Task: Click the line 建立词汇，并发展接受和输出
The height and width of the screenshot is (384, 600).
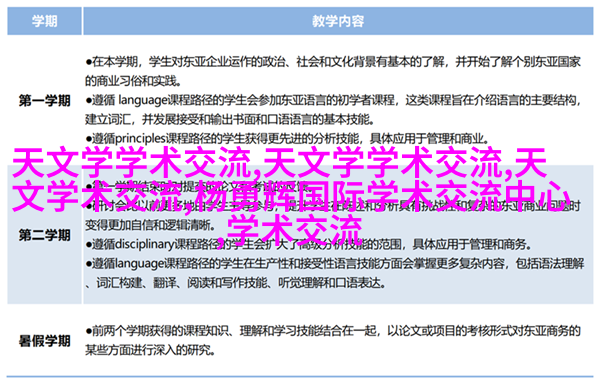Action: click(x=229, y=120)
